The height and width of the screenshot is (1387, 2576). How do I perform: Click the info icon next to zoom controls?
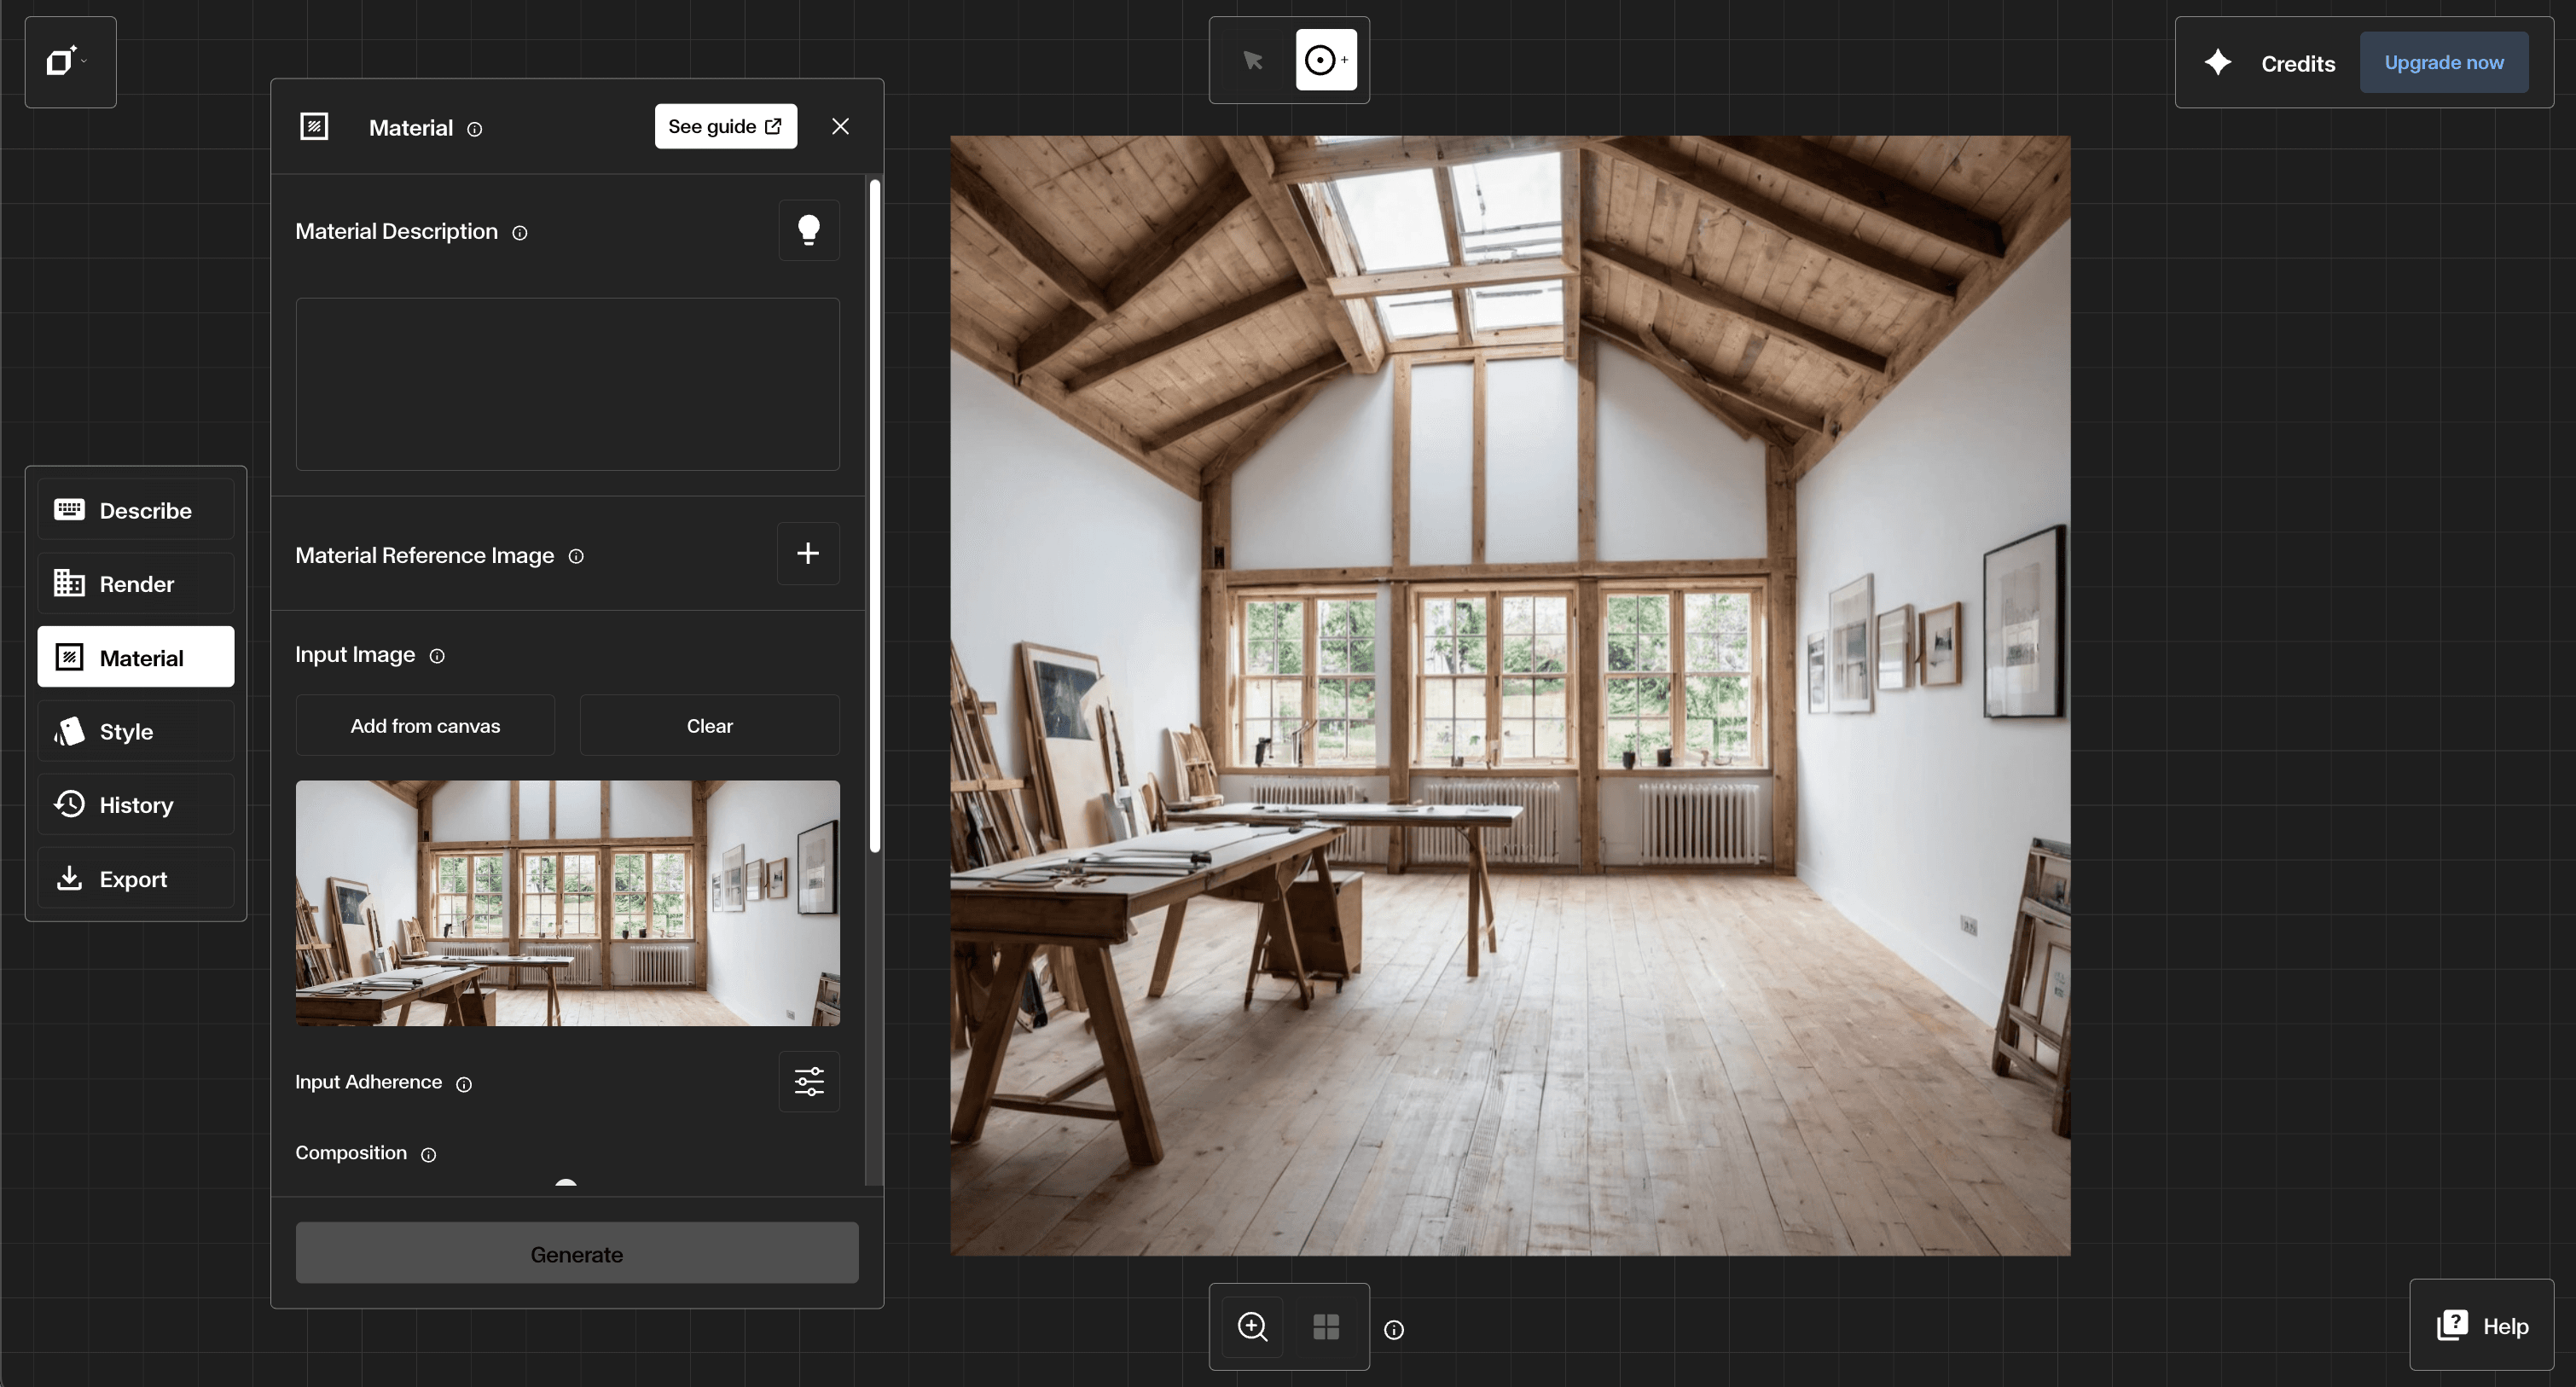click(1393, 1329)
